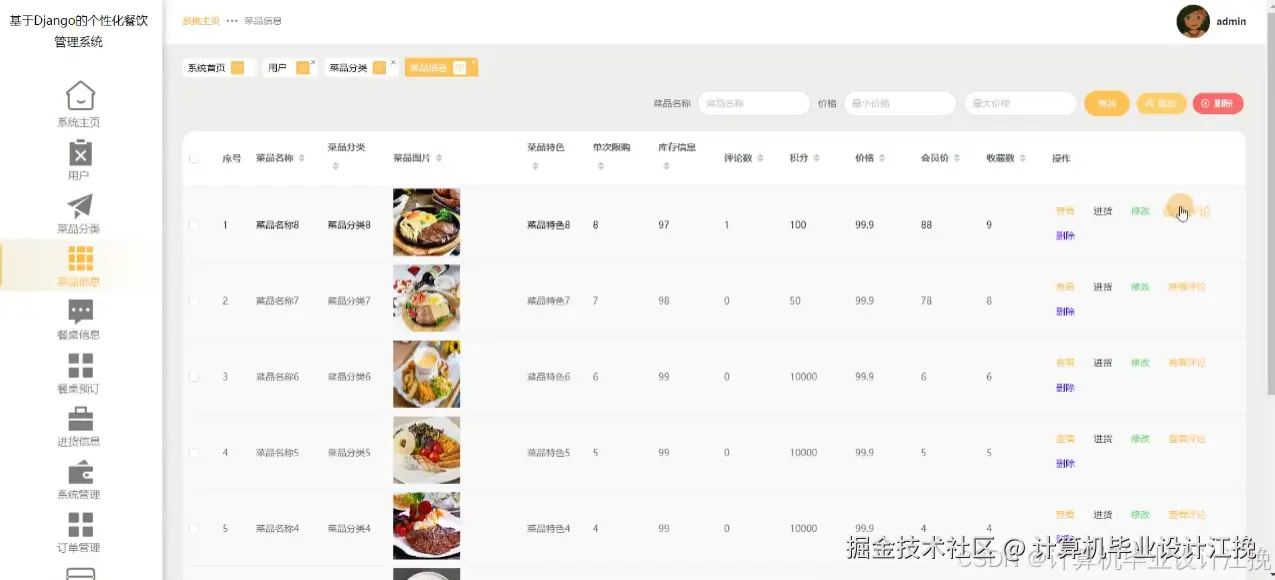1275x580 pixels.
Task: Click 修改 for row 菜品名称4
Action: (1140, 515)
